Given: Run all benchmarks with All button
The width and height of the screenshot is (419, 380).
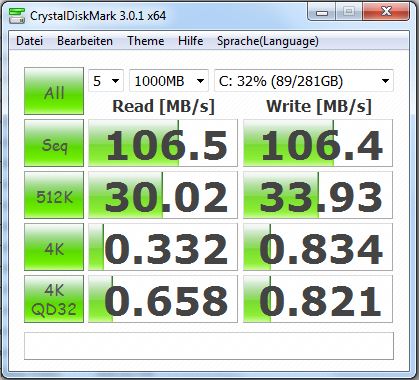Looking at the screenshot, I should [x=54, y=91].
